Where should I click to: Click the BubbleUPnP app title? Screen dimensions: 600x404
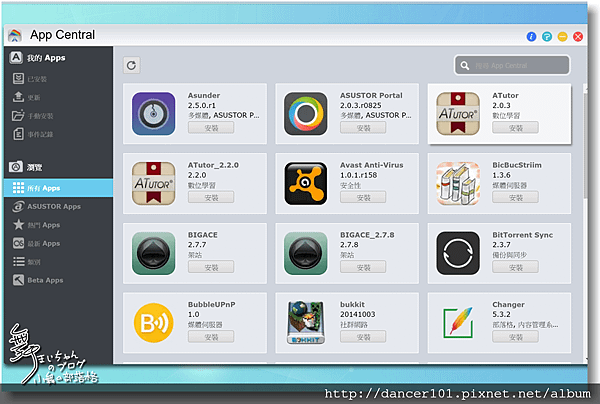click(212, 305)
